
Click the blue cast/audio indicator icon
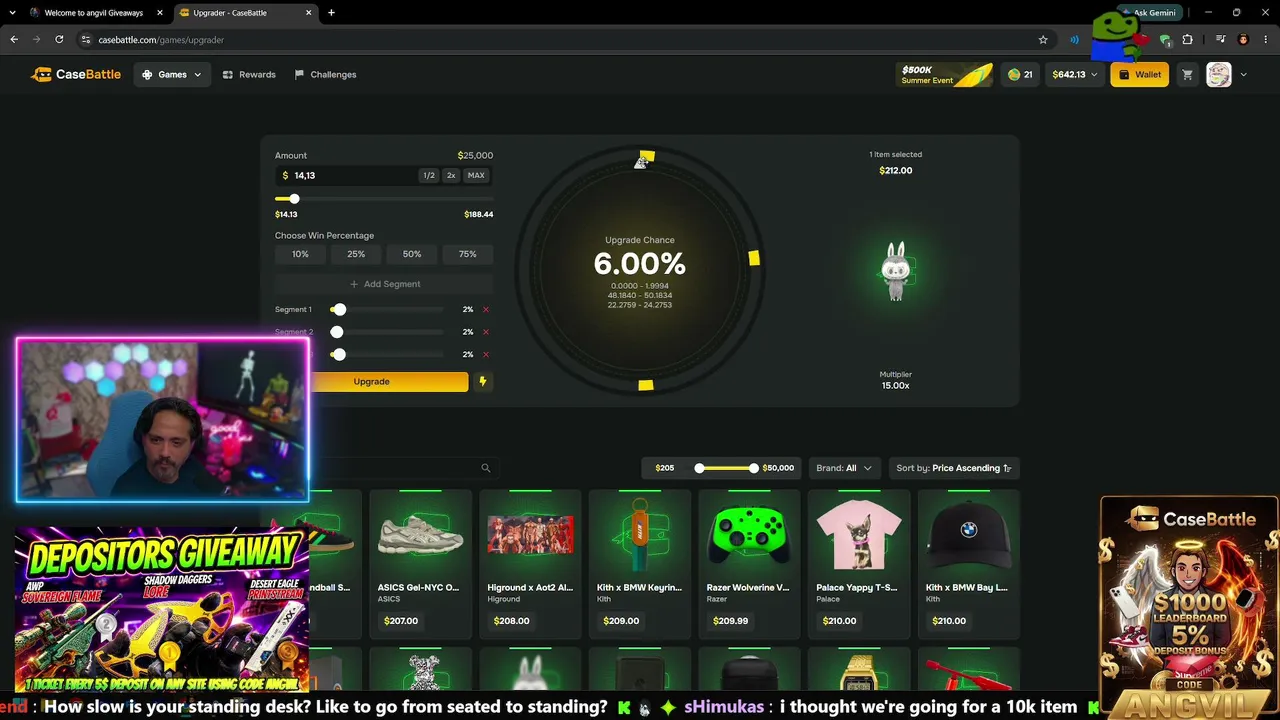pyautogui.click(x=1074, y=40)
